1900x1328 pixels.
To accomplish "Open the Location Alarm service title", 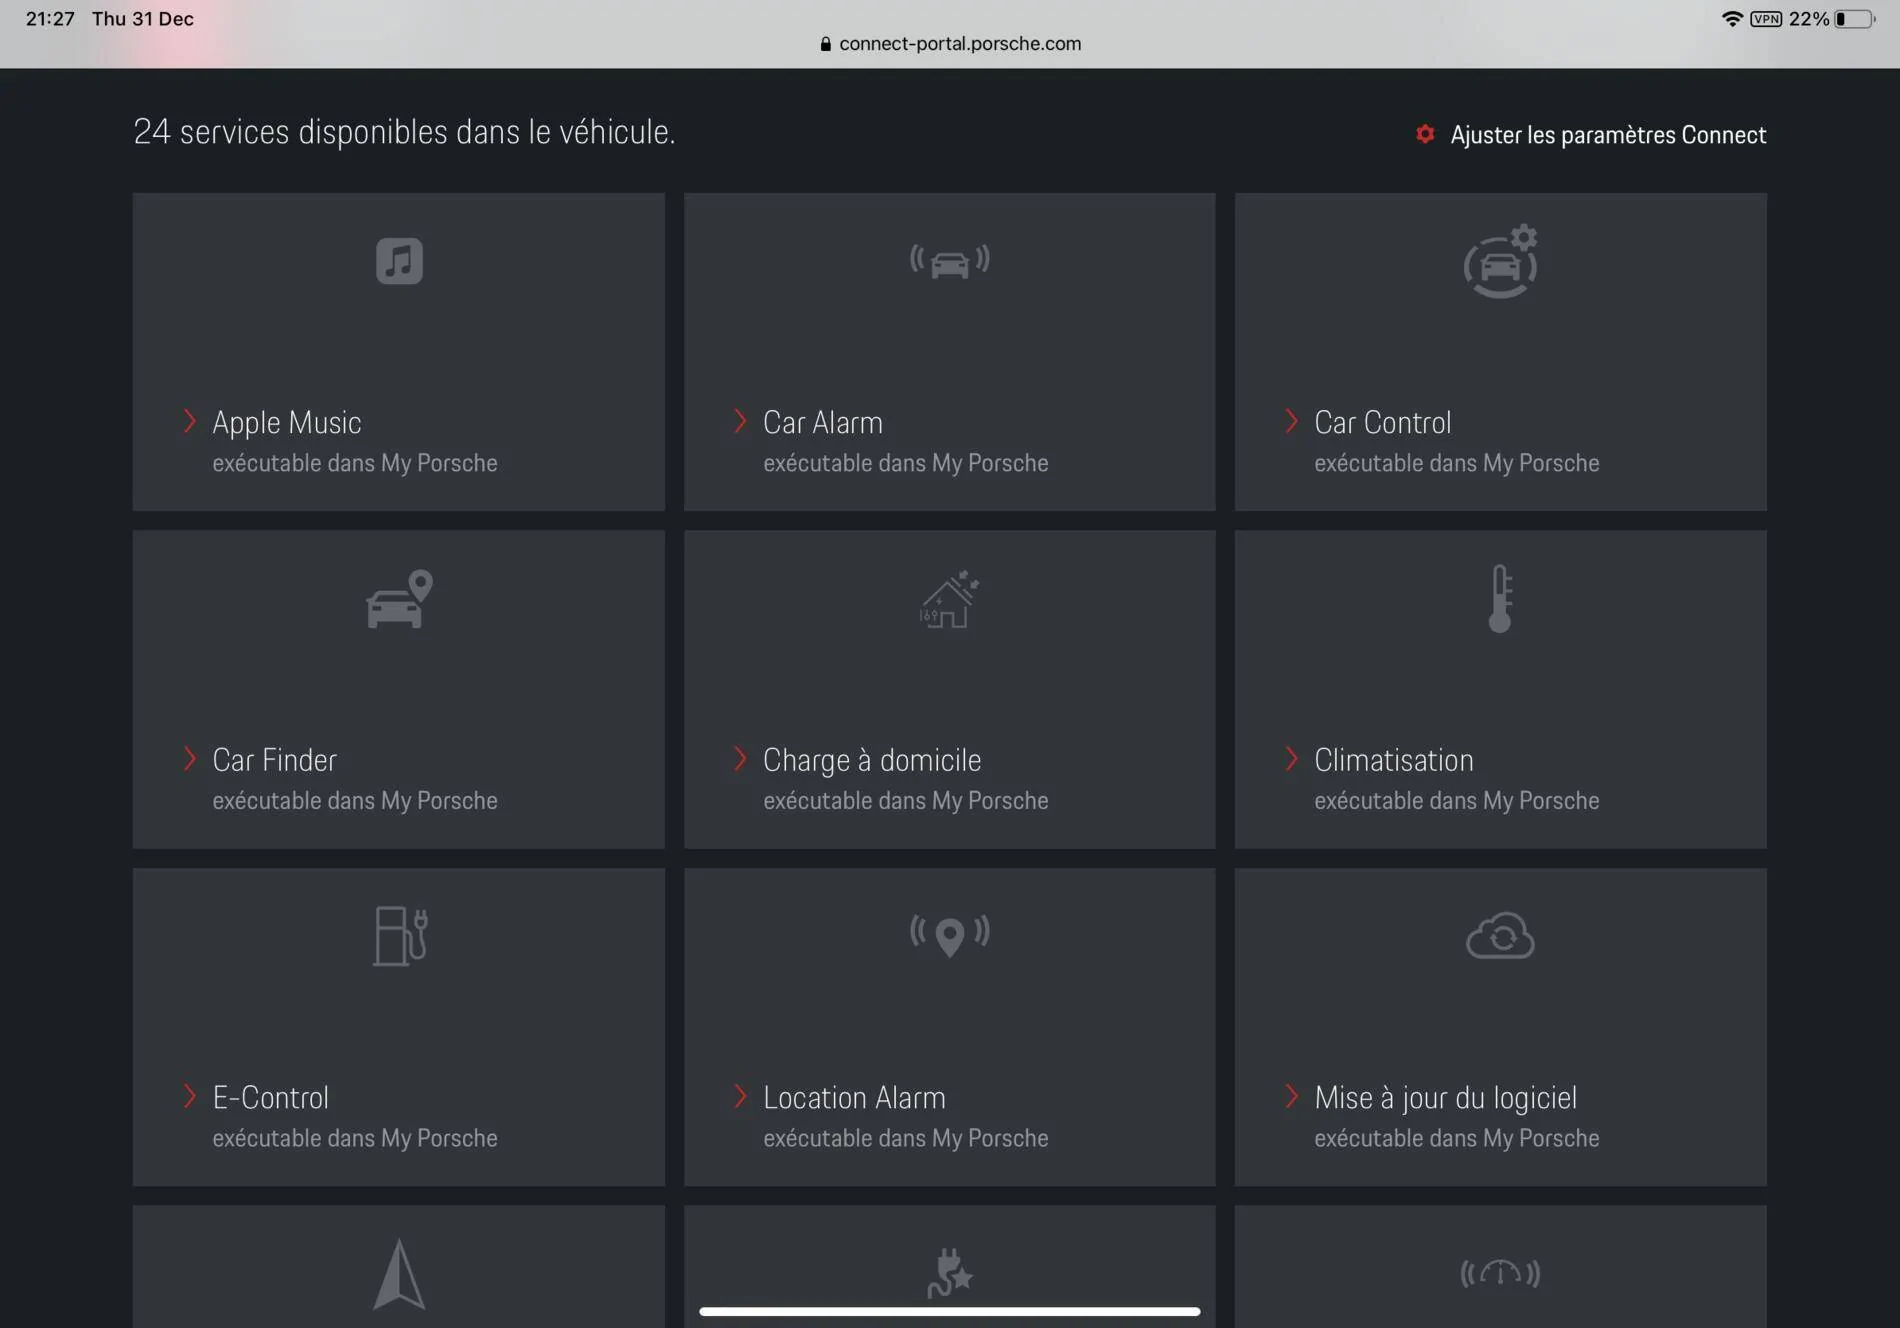I will (854, 1098).
